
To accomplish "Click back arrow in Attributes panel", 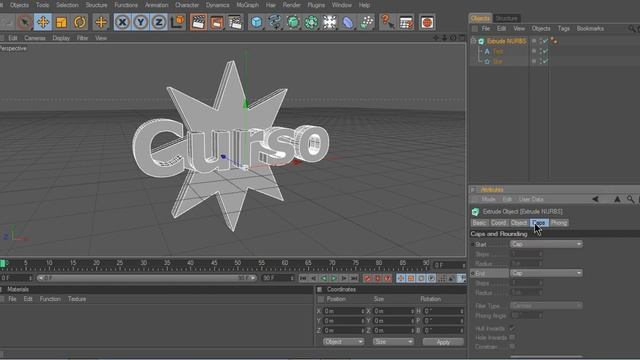I will coord(596,199).
